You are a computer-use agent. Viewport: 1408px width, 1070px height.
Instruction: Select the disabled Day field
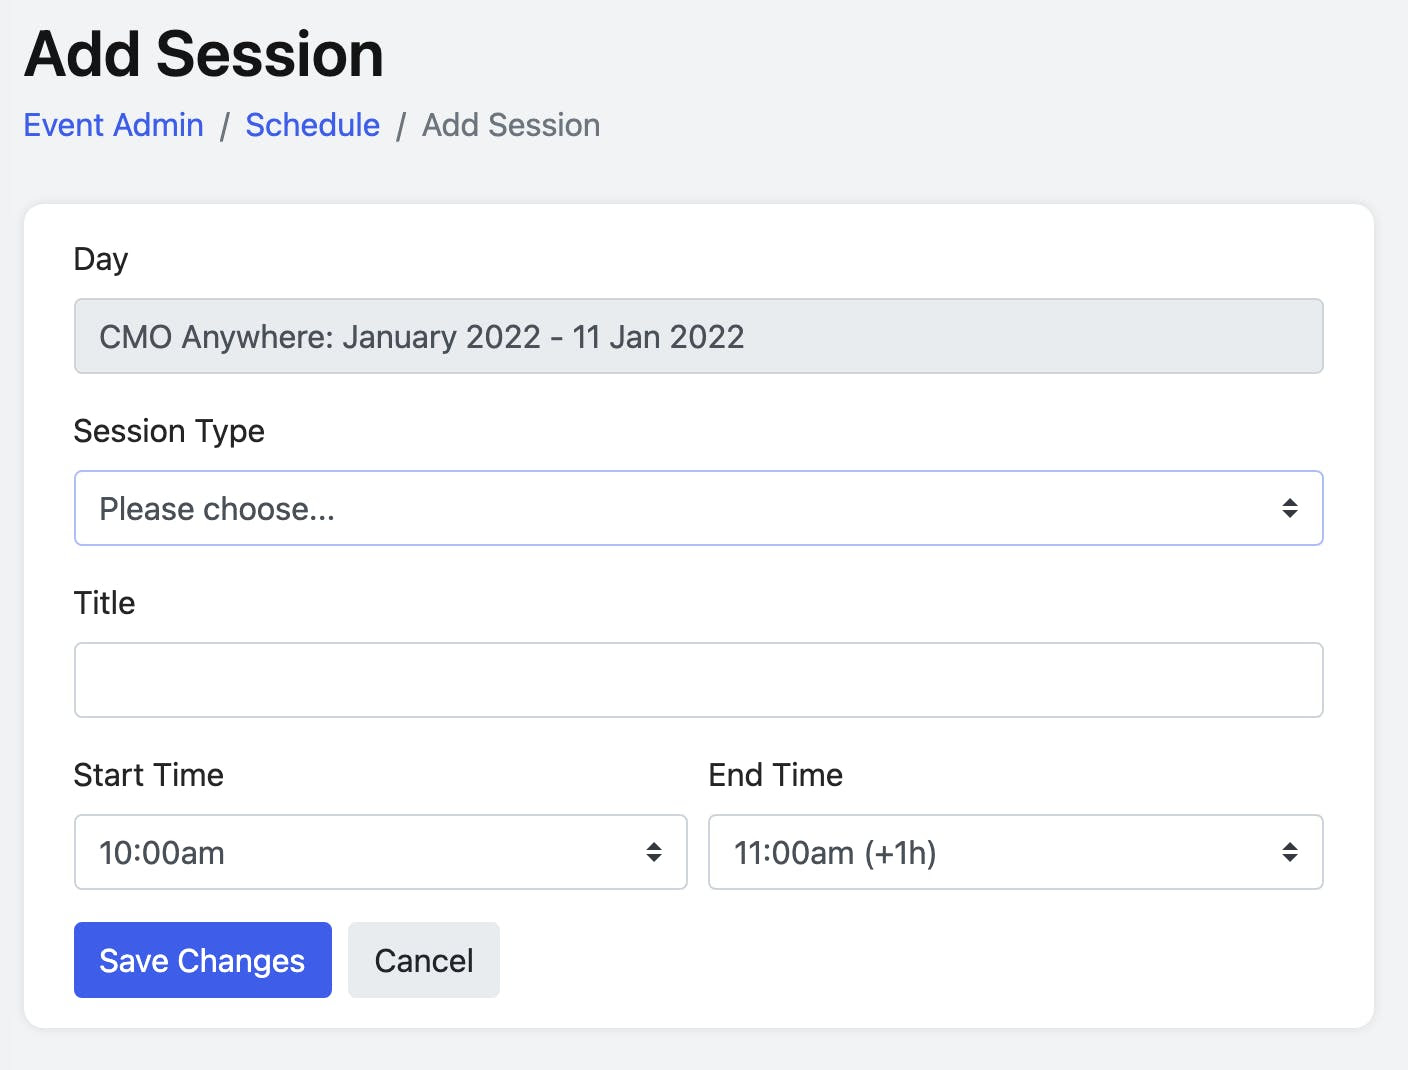[698, 336]
